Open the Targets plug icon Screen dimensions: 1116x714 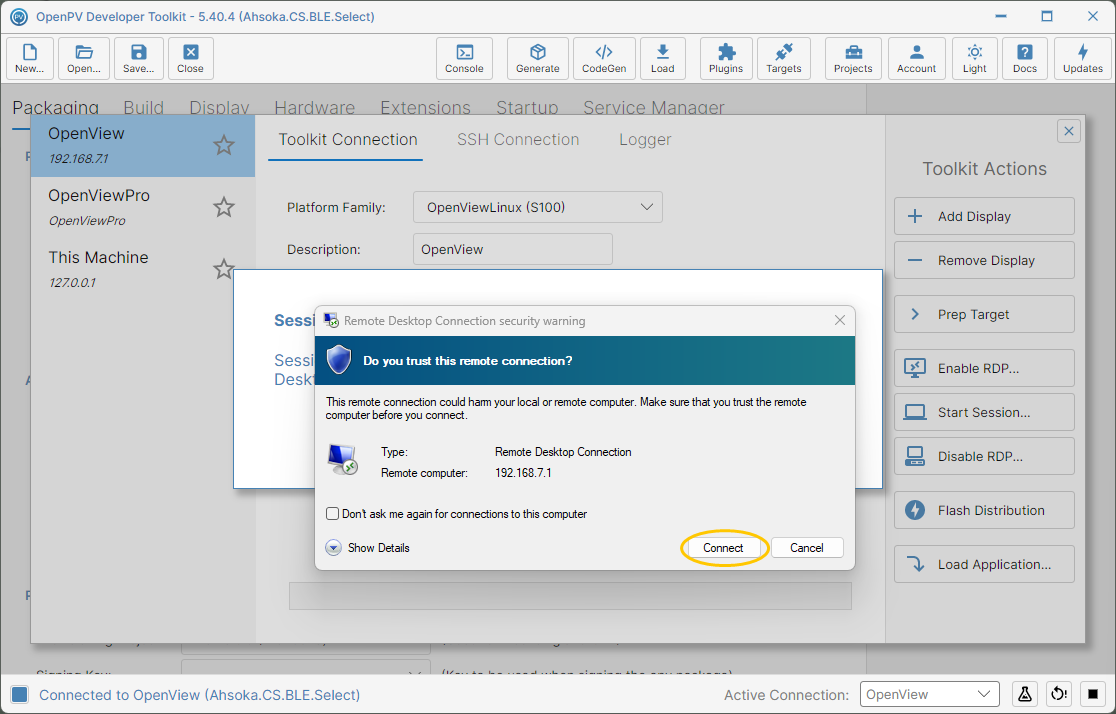pyautogui.click(x=784, y=58)
